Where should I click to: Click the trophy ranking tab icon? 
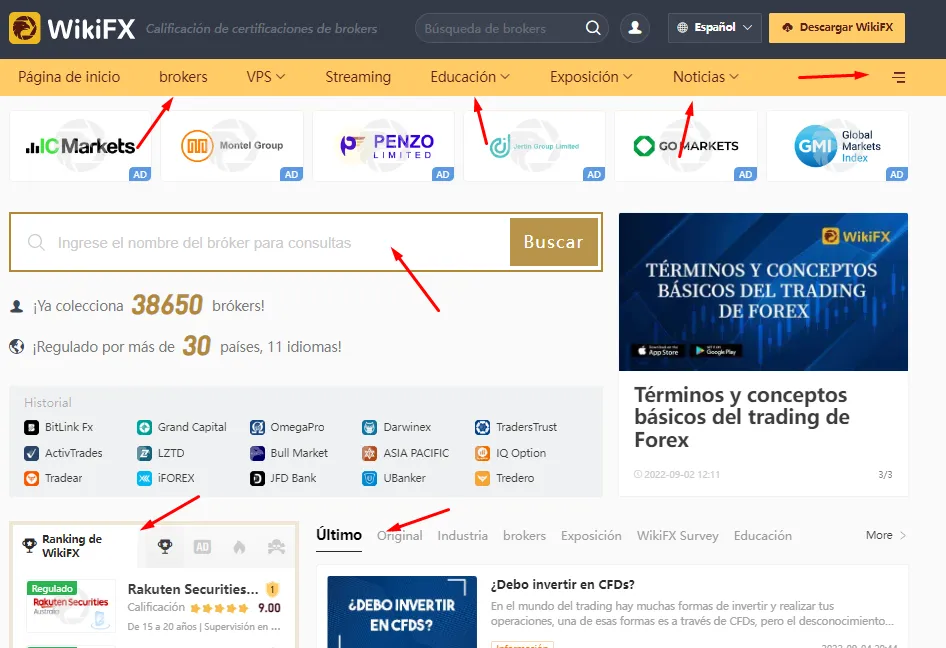click(x=165, y=547)
